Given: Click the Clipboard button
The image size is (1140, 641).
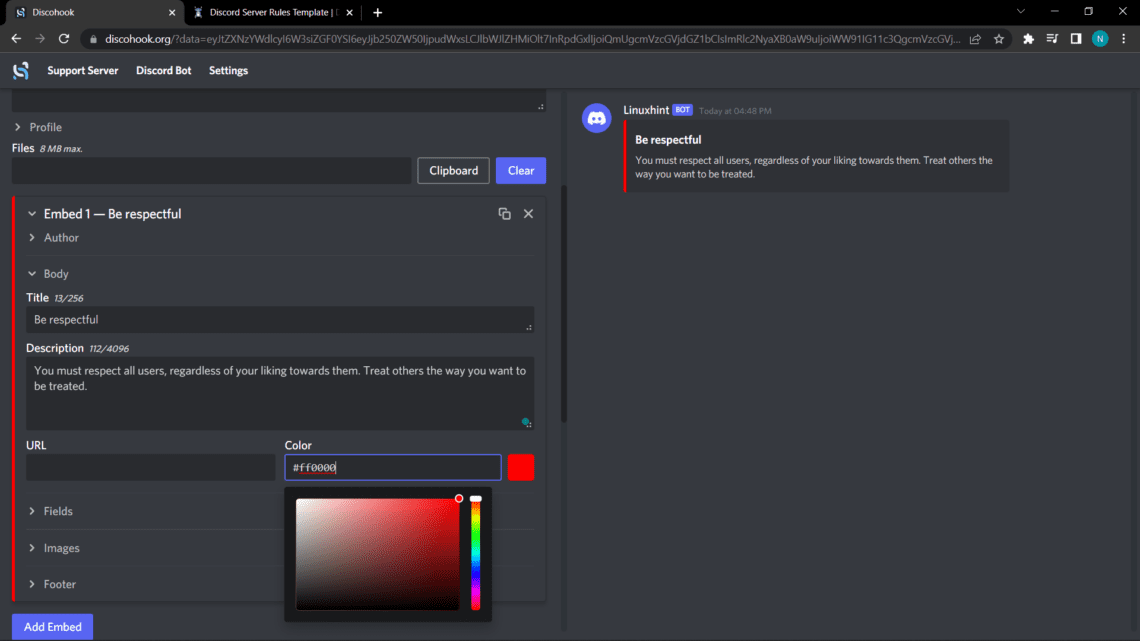Looking at the screenshot, I should [x=454, y=171].
